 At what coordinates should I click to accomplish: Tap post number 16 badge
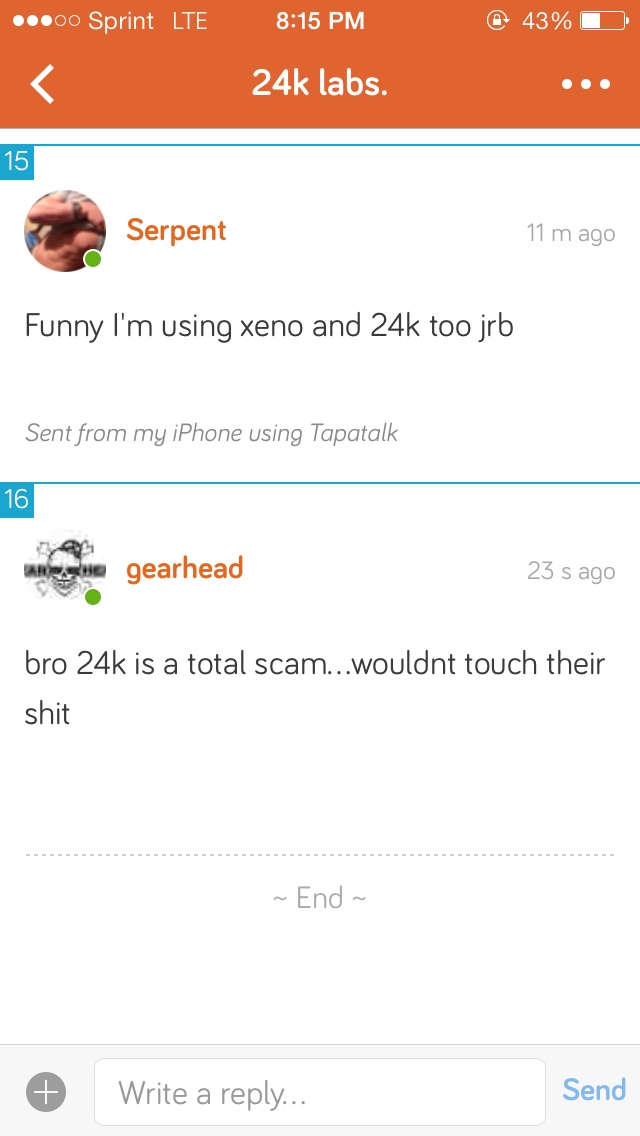coord(17,499)
